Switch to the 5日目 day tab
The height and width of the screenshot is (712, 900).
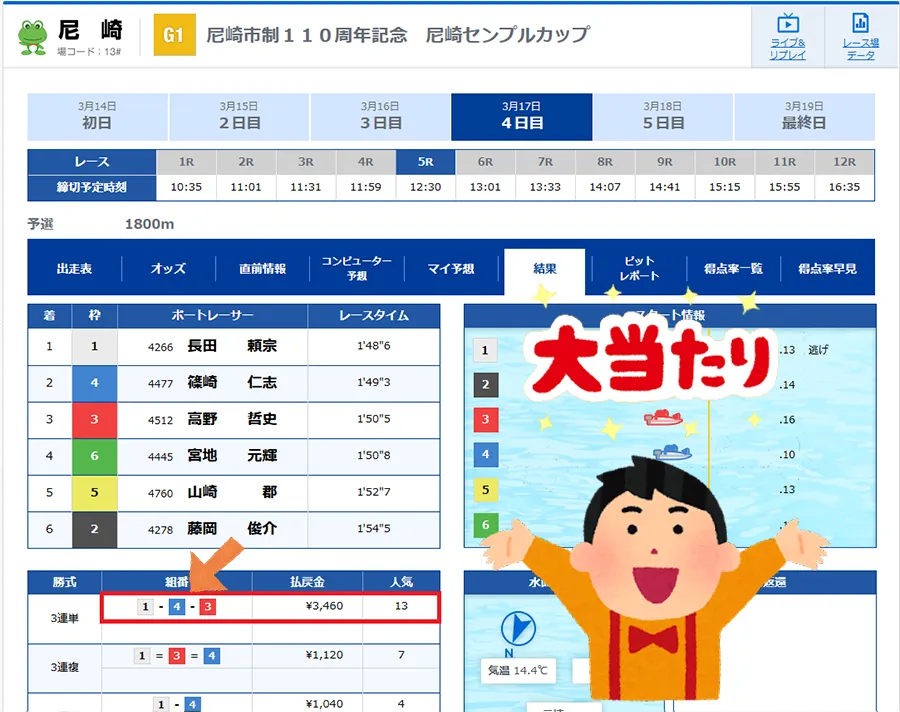(663, 116)
